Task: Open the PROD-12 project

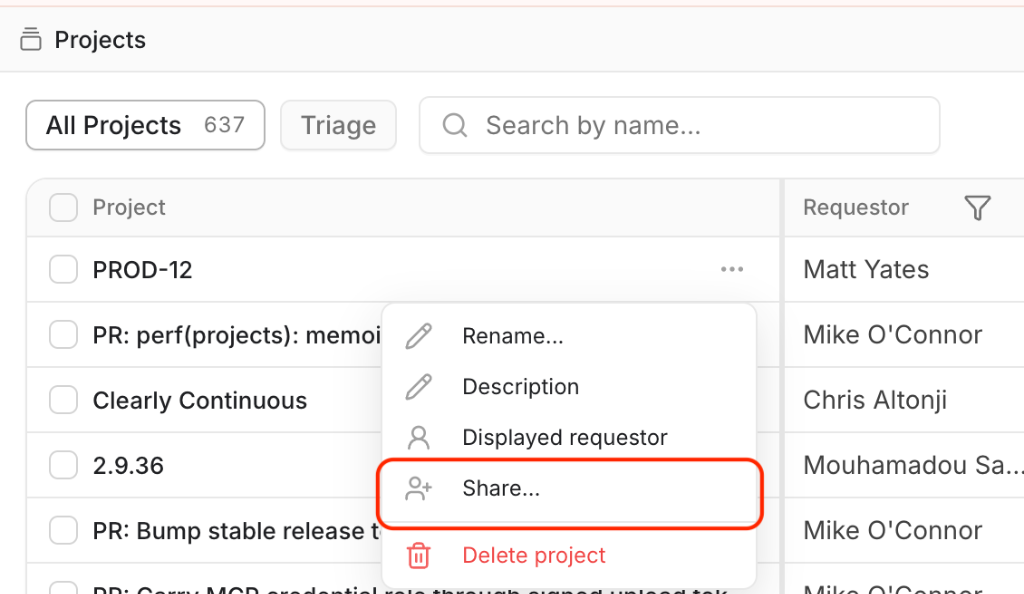Action: click(142, 270)
